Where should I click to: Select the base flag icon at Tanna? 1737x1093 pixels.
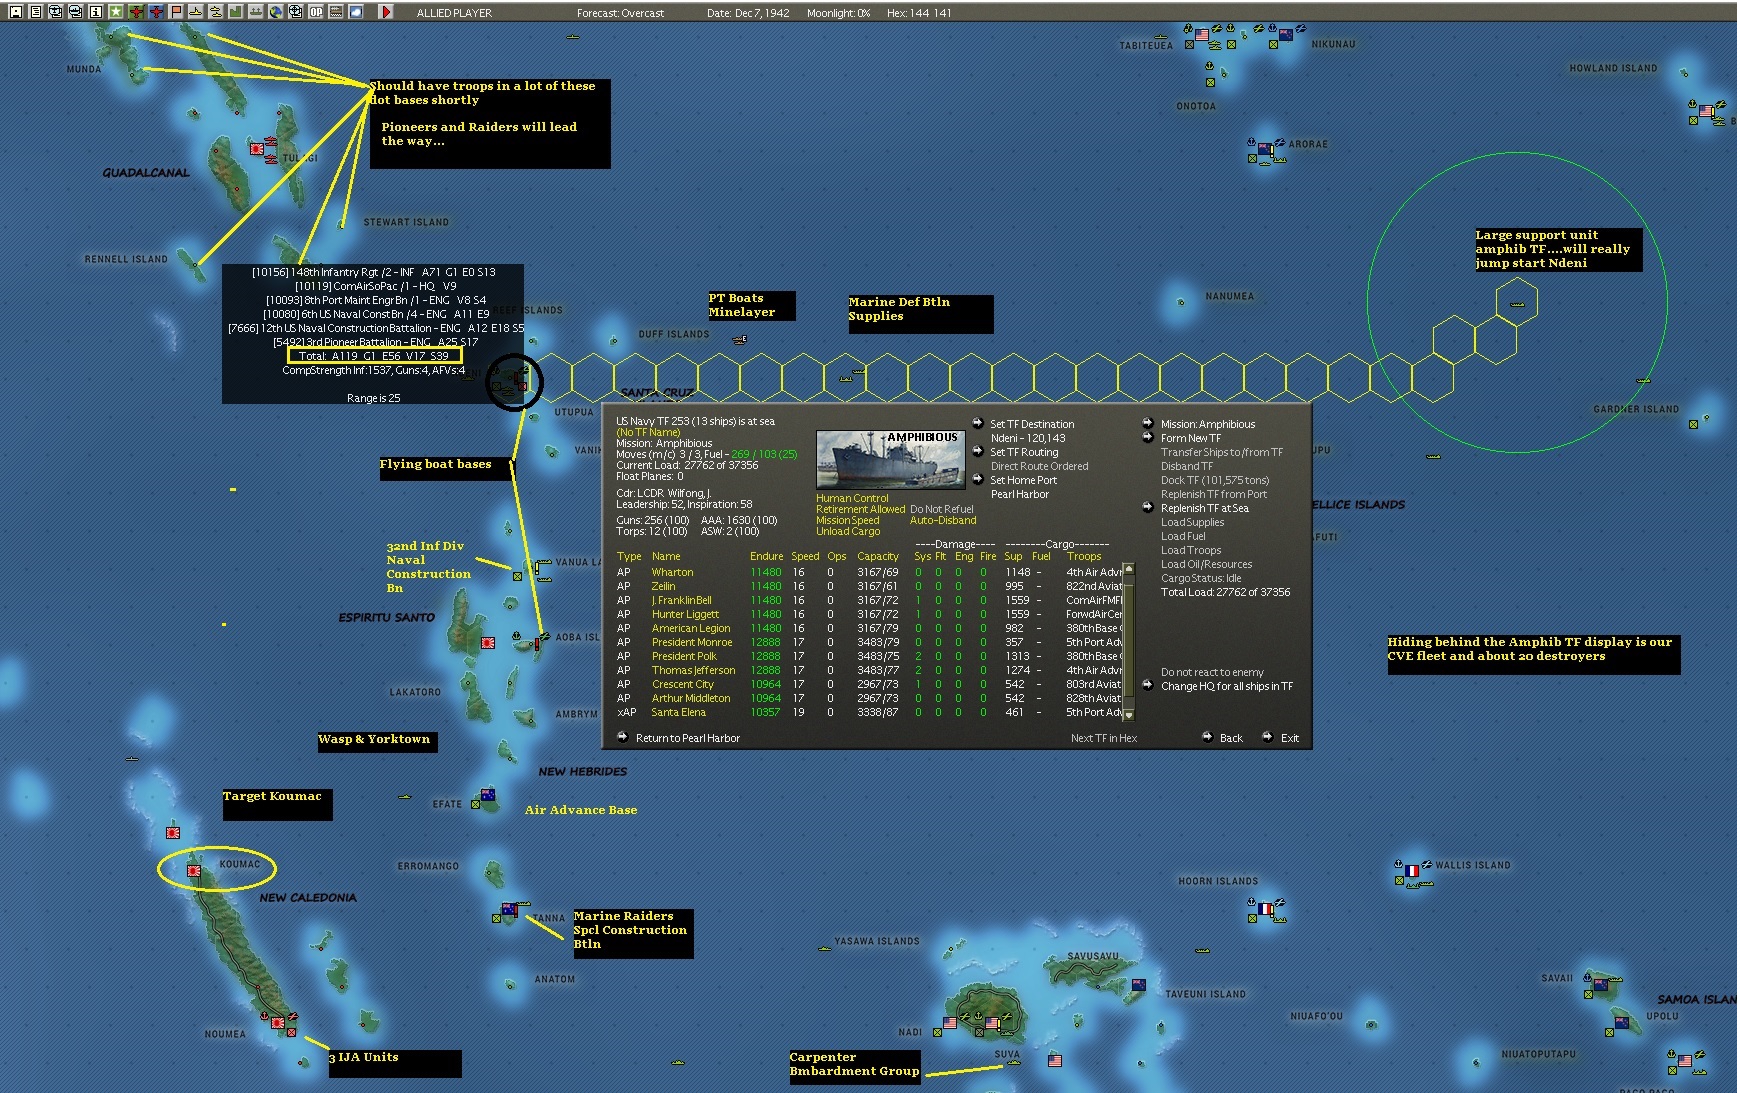pos(509,910)
